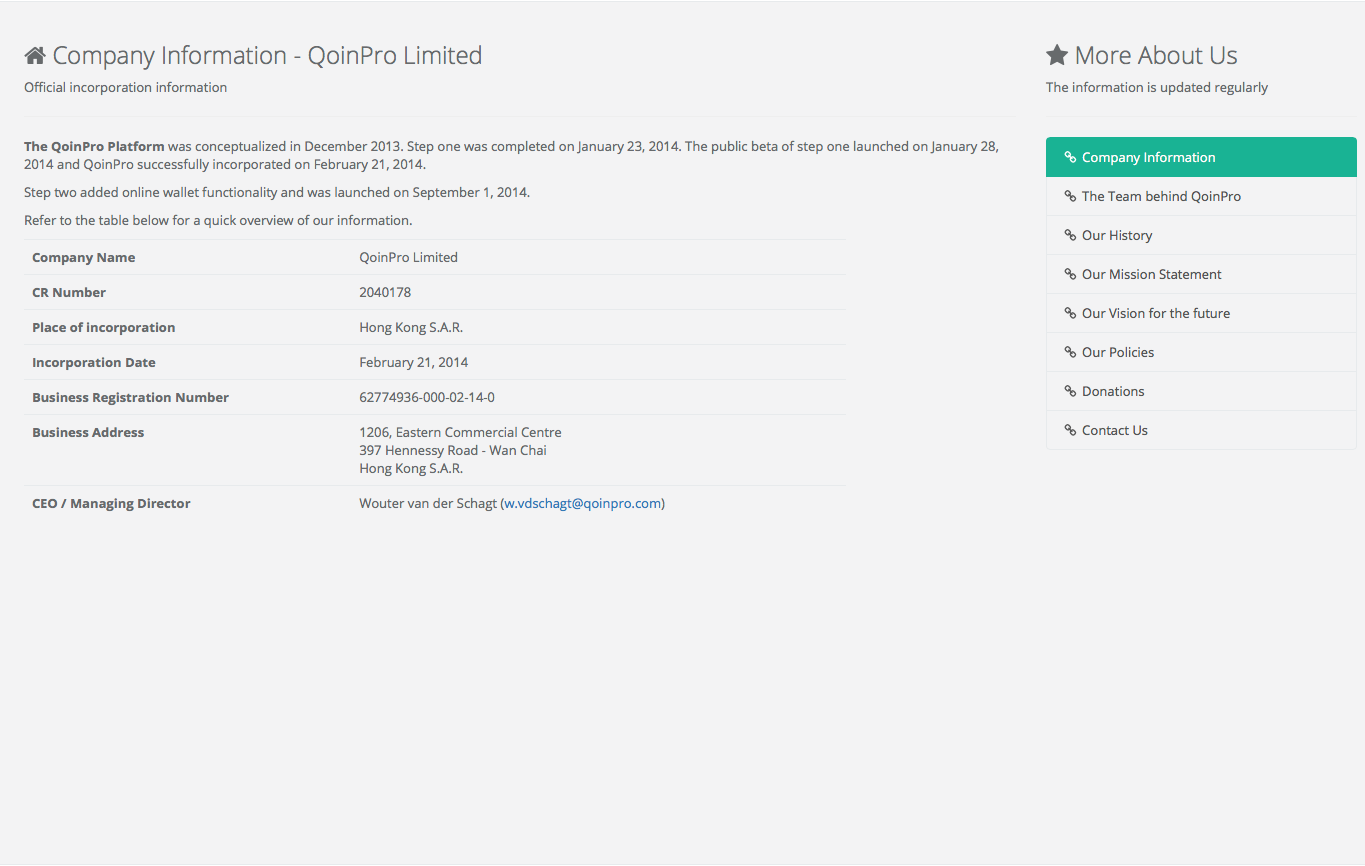This screenshot has height=866, width=1365.
Task: Click the star icon beside More About Us
Action: click(x=1057, y=55)
